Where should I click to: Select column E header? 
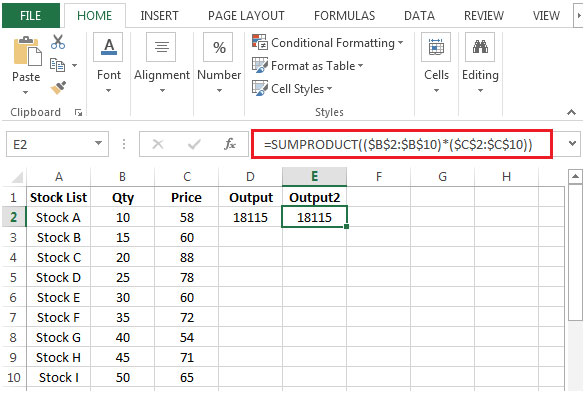click(315, 177)
